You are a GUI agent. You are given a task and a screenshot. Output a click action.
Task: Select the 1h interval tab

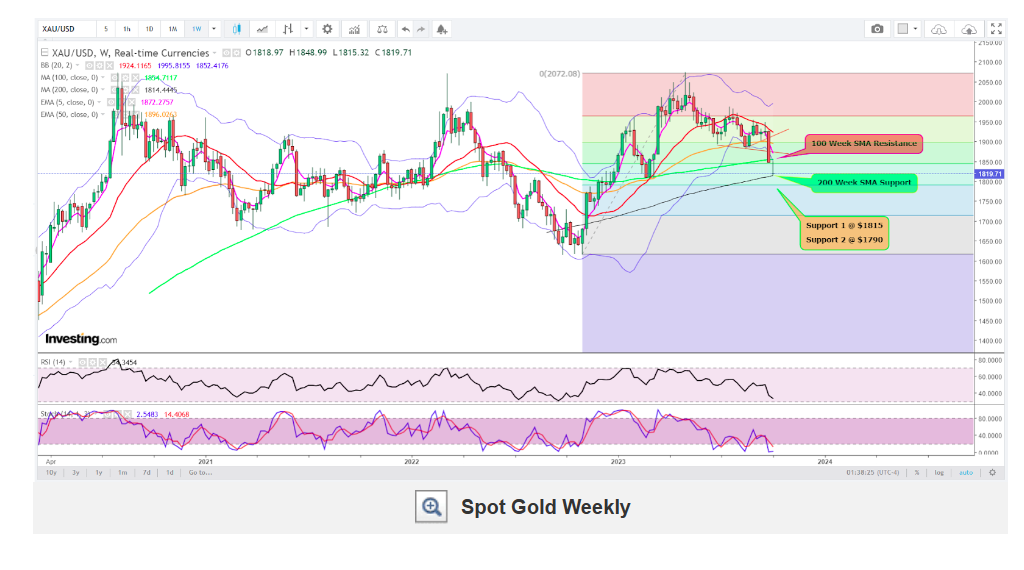[x=126, y=29]
